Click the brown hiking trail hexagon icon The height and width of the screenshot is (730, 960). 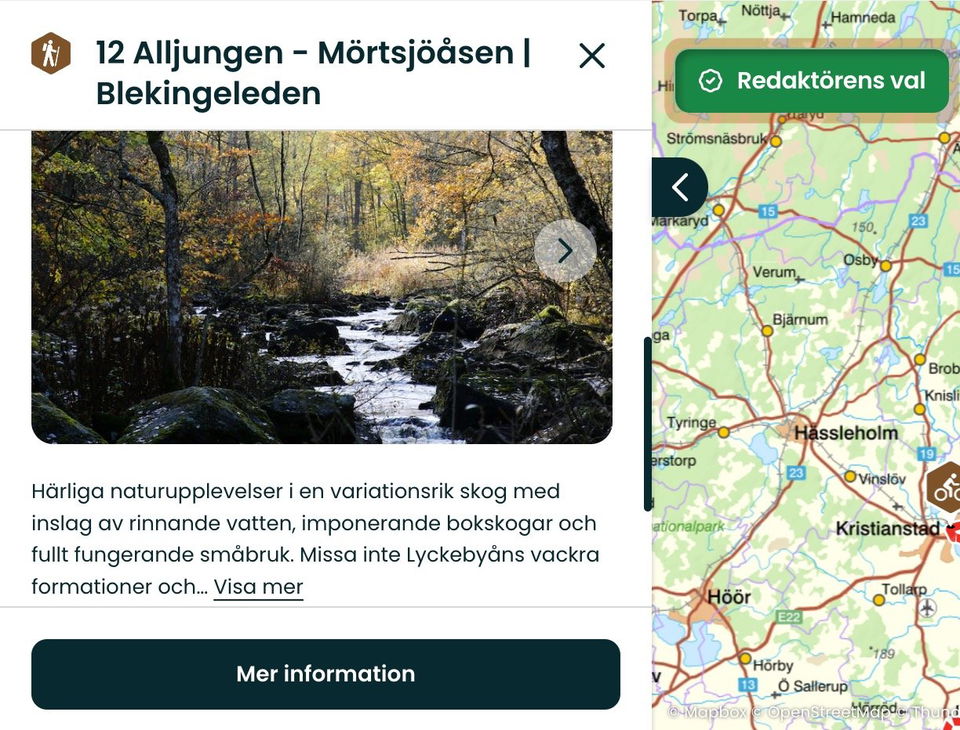click(x=51, y=53)
